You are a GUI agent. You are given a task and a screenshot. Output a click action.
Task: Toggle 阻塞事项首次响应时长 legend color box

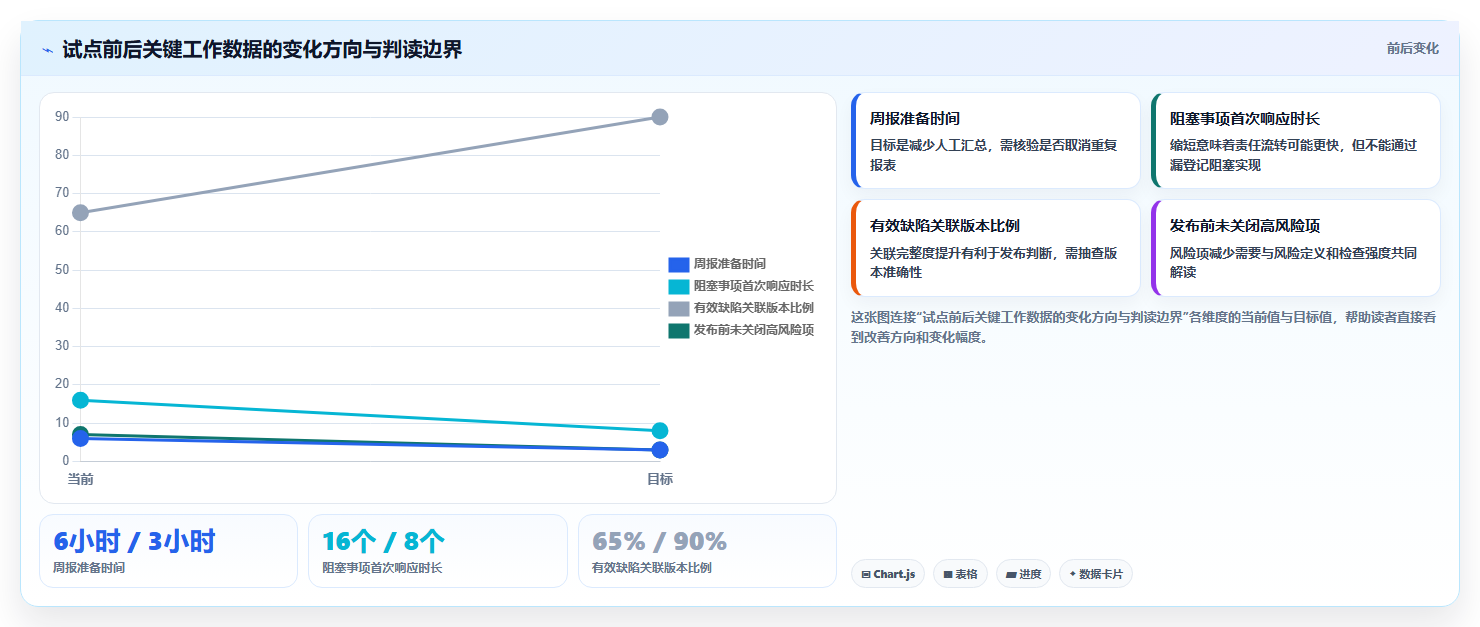tap(679, 286)
